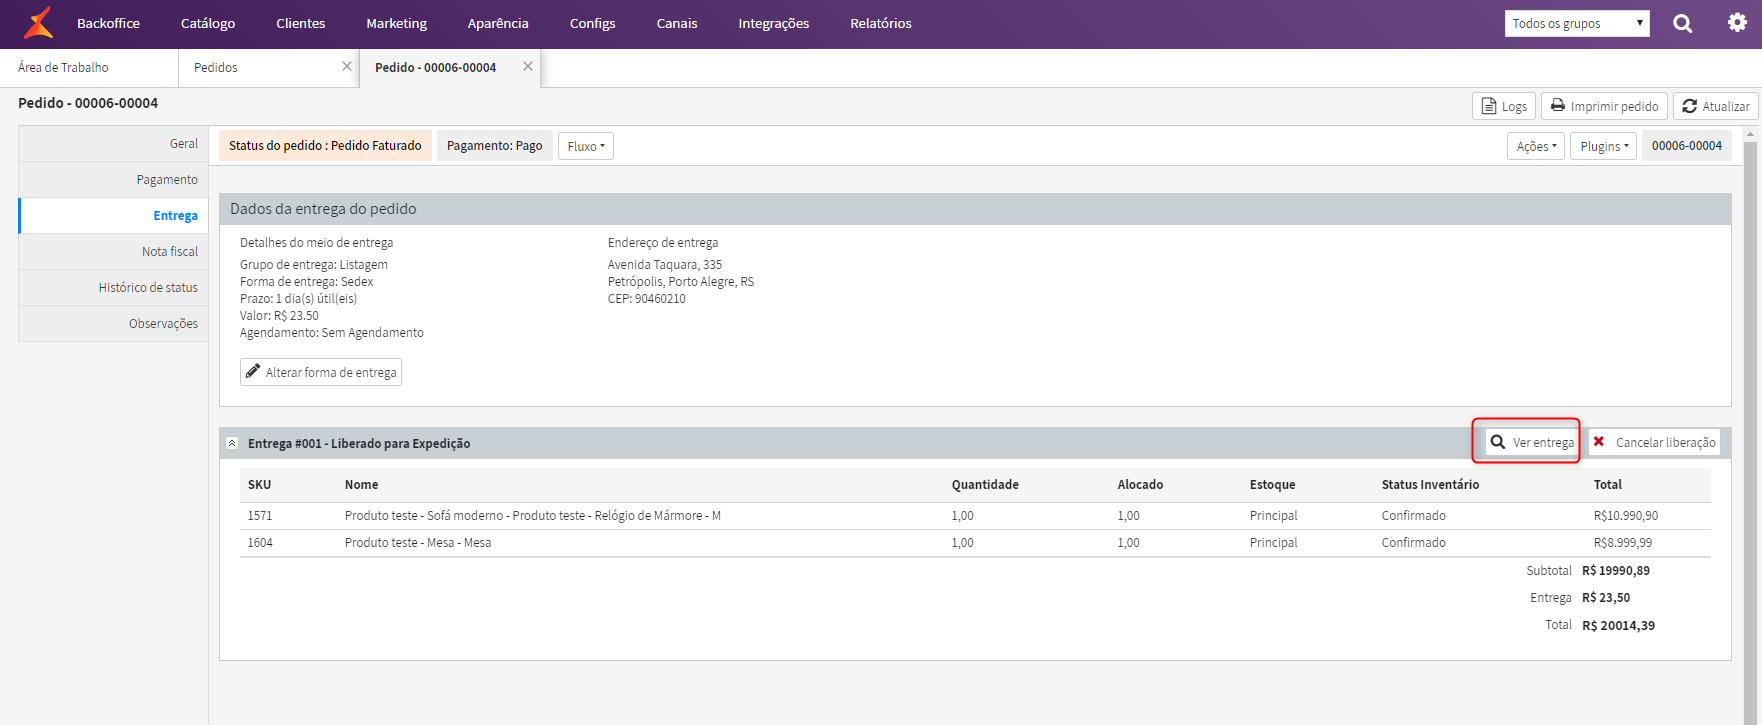Go to the Geral section
This screenshot has width=1762, height=725.
(x=113, y=144)
